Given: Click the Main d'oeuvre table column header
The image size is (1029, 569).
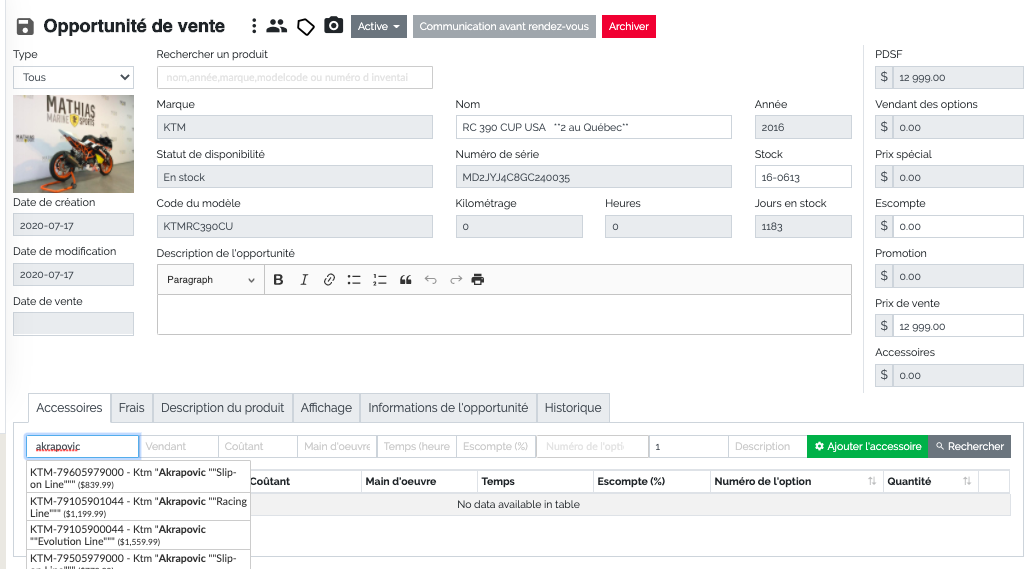Looking at the screenshot, I should (419, 481).
